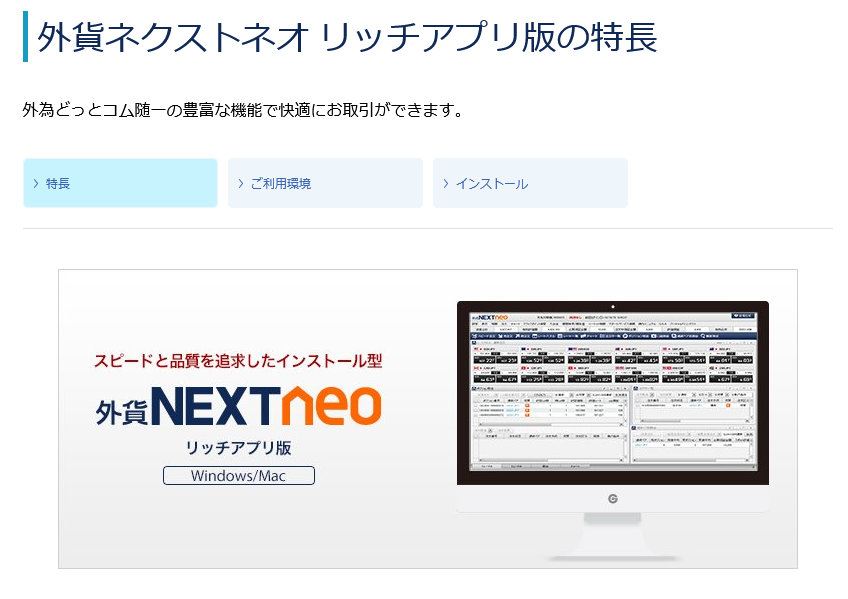Open the ご利用環境 tab
Viewport: 848px width, 599px height.
point(325,183)
